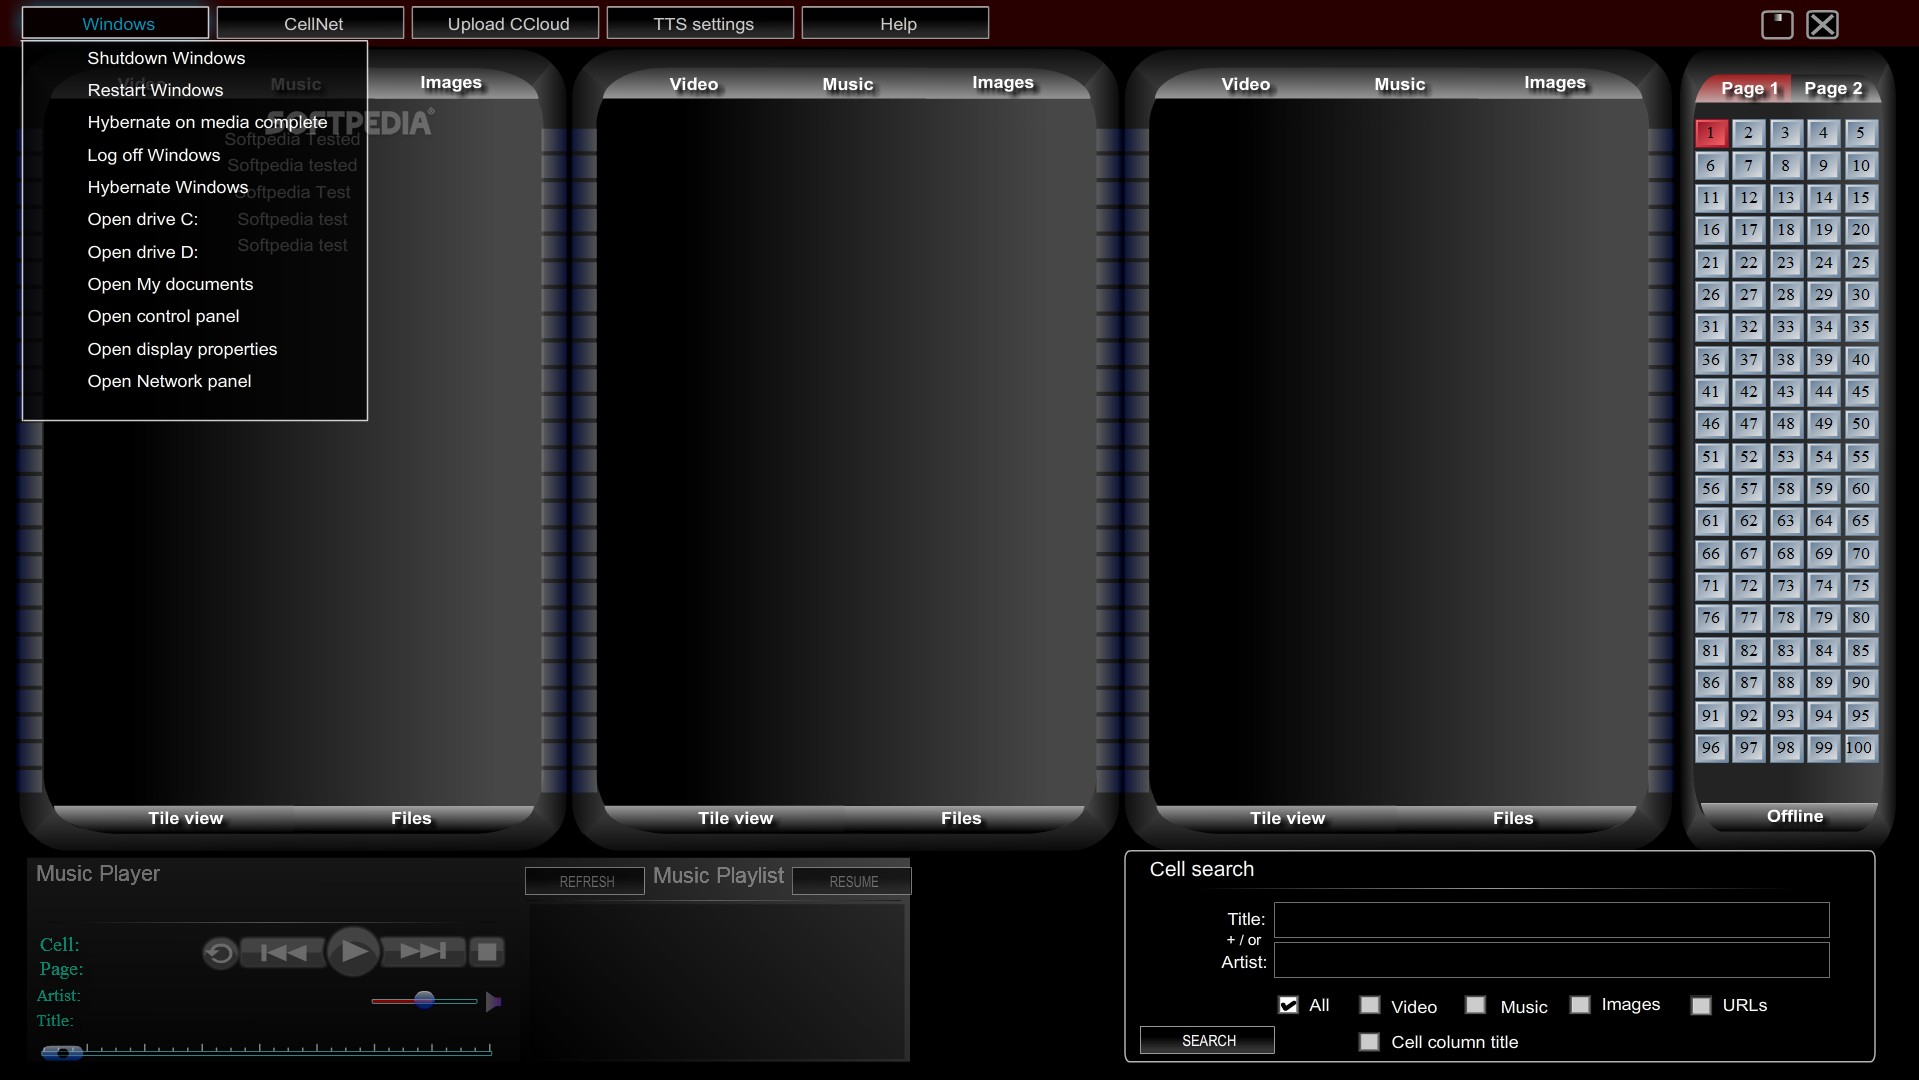Adjust the volume slider knob
This screenshot has width=1919, height=1080.
(x=424, y=1000)
